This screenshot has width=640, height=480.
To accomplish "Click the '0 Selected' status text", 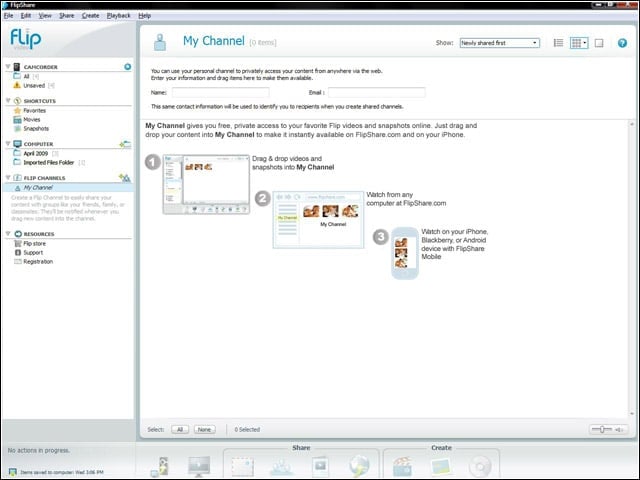I will click(247, 429).
